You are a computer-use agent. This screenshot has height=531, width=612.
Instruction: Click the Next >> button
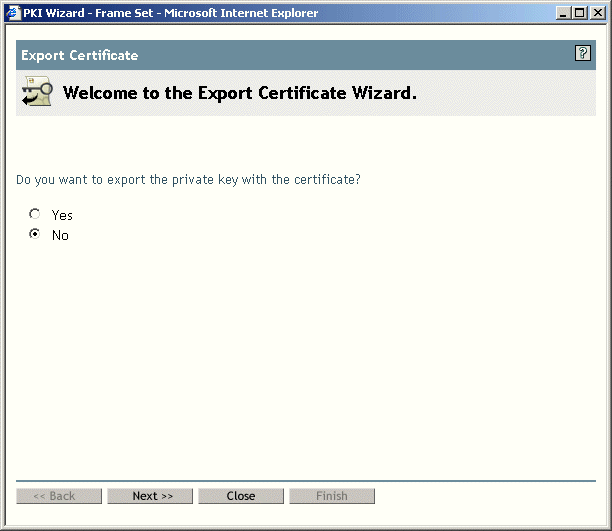click(x=150, y=496)
